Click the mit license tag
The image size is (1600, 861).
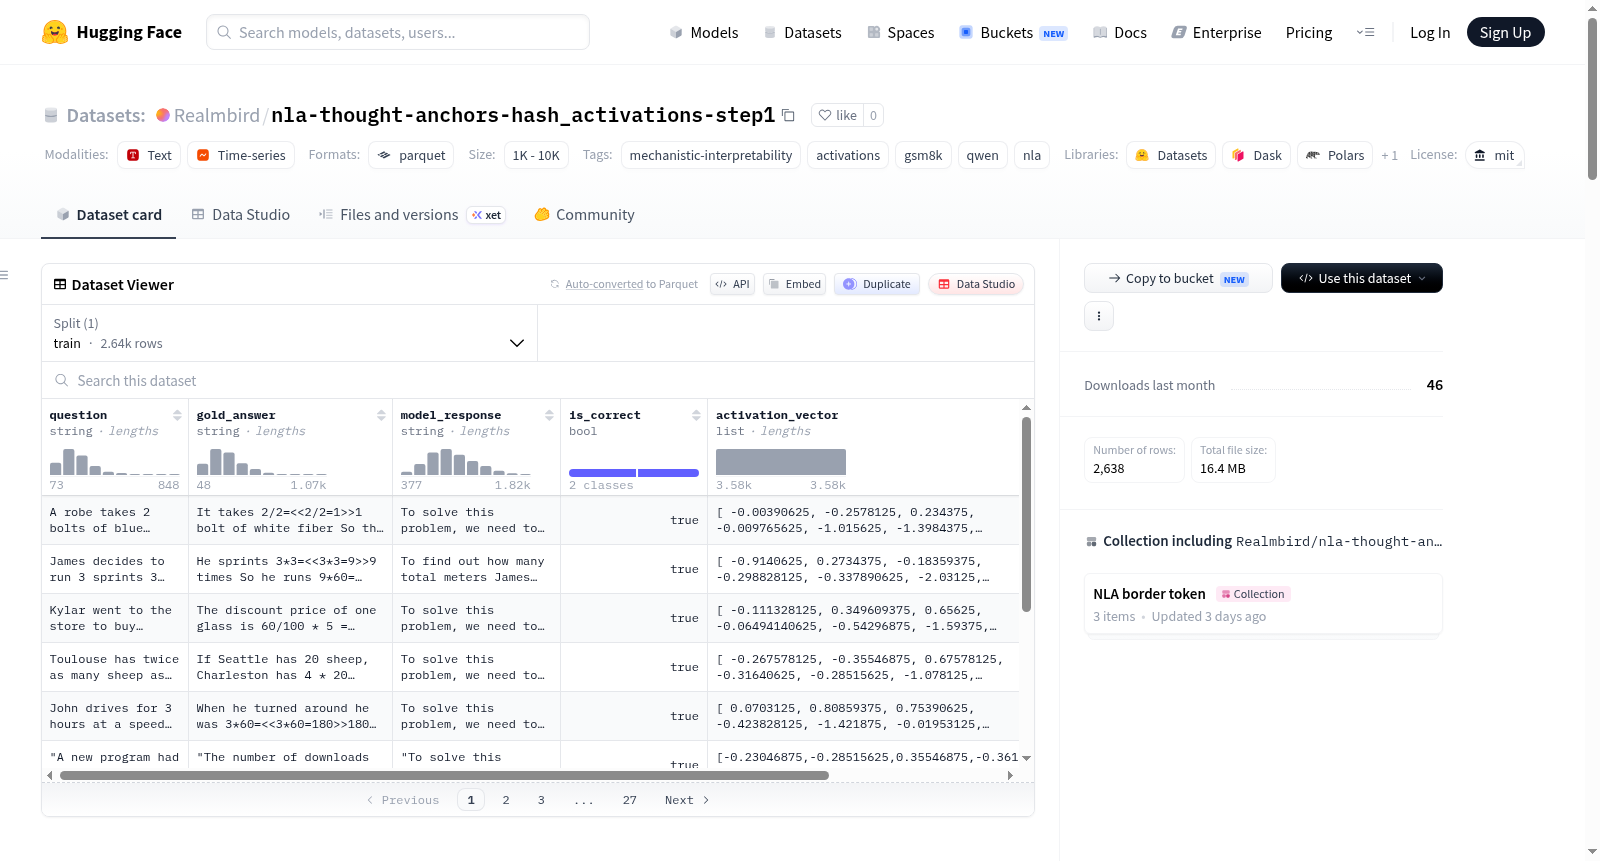click(1495, 155)
